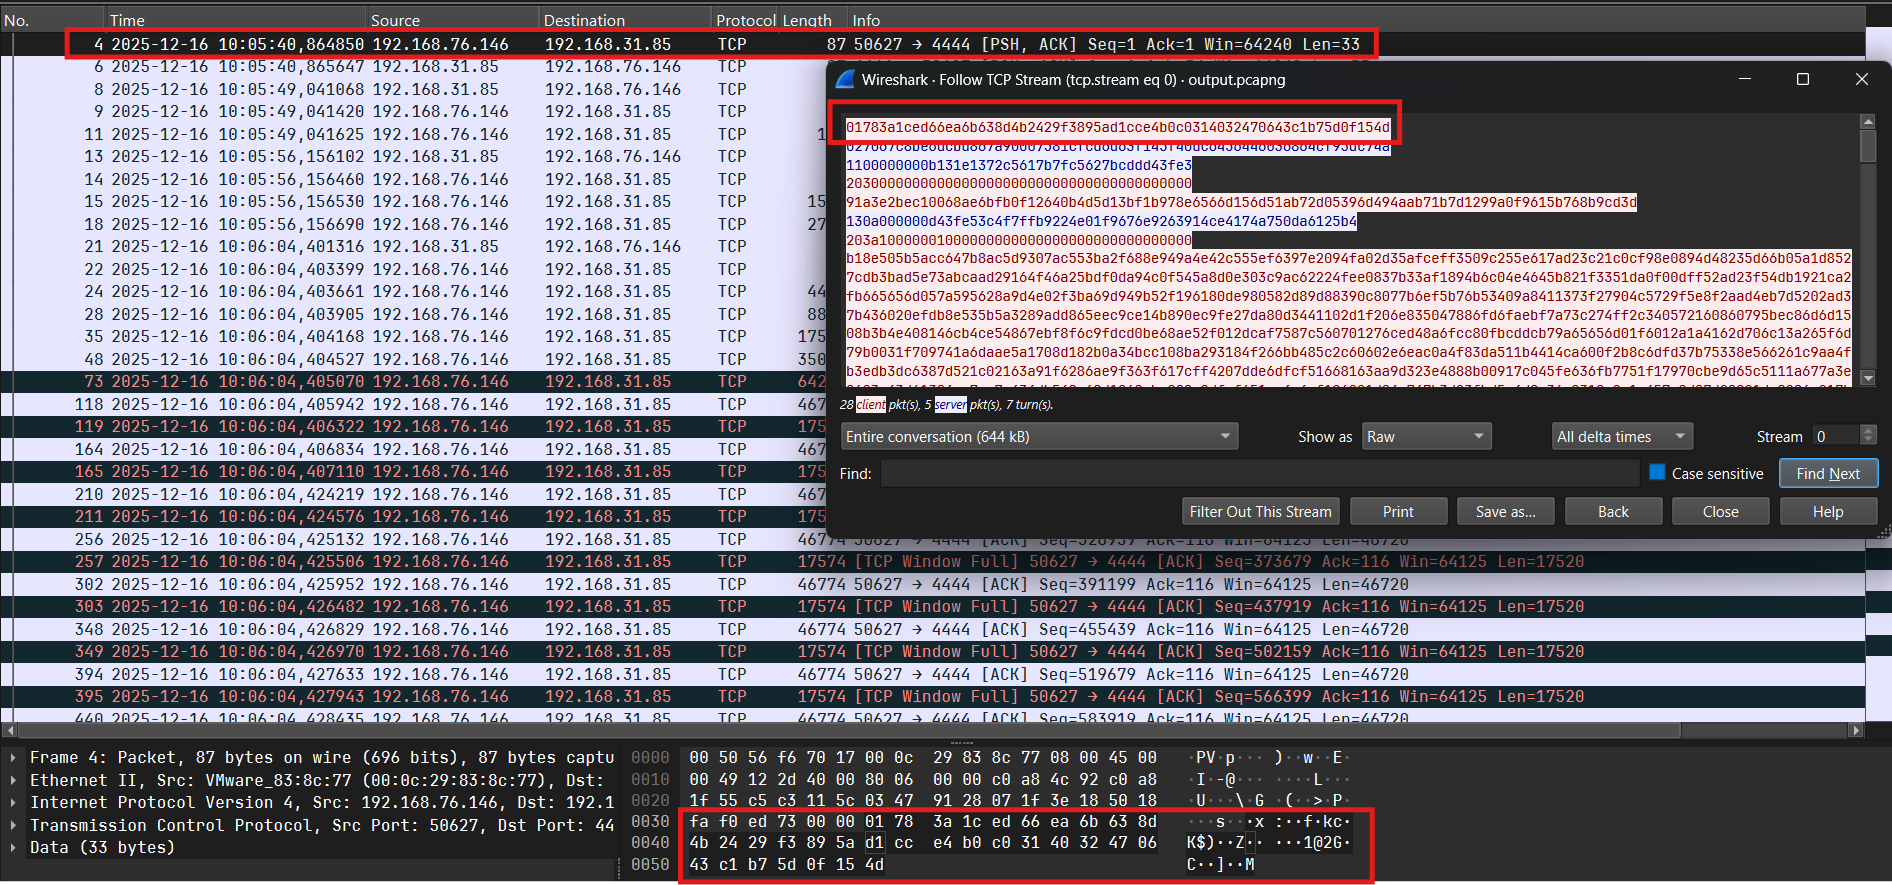Viewport: 1892px width, 885px height.
Task: Sort by the Destination column header
Action: pos(584,20)
